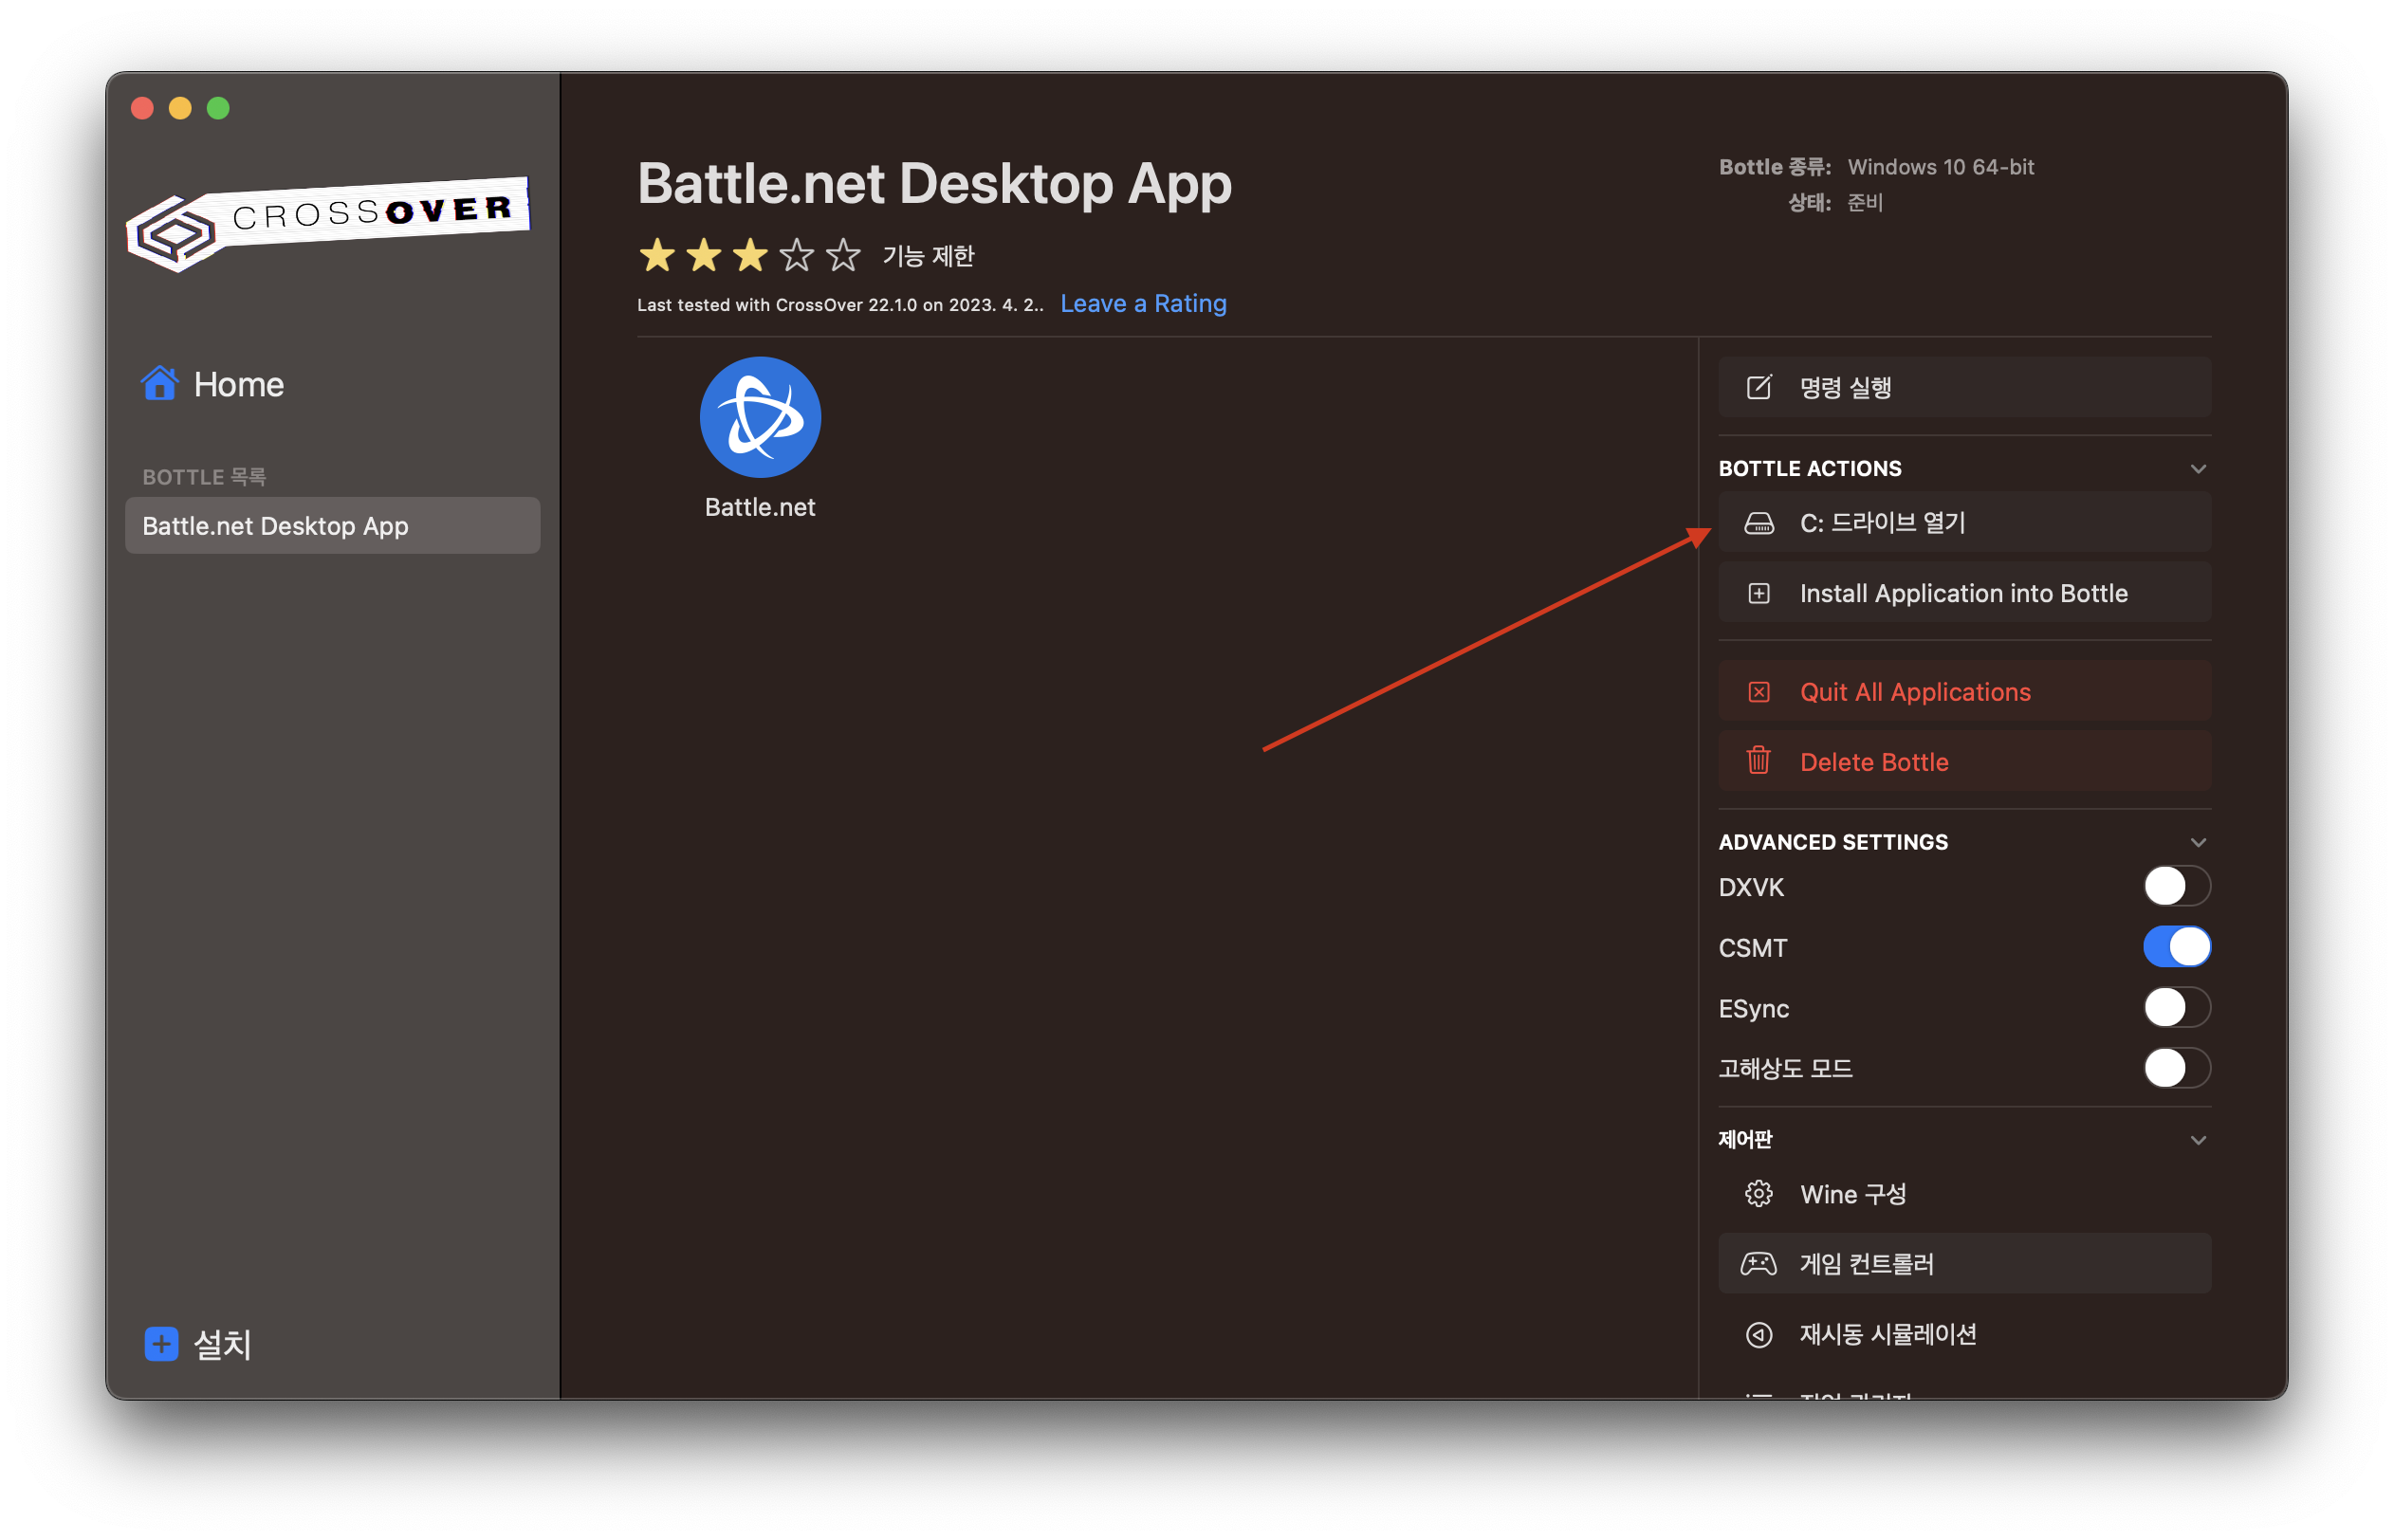Toggle the high resolution mode switch
The width and height of the screenshot is (2394, 1540).
point(2176,1068)
